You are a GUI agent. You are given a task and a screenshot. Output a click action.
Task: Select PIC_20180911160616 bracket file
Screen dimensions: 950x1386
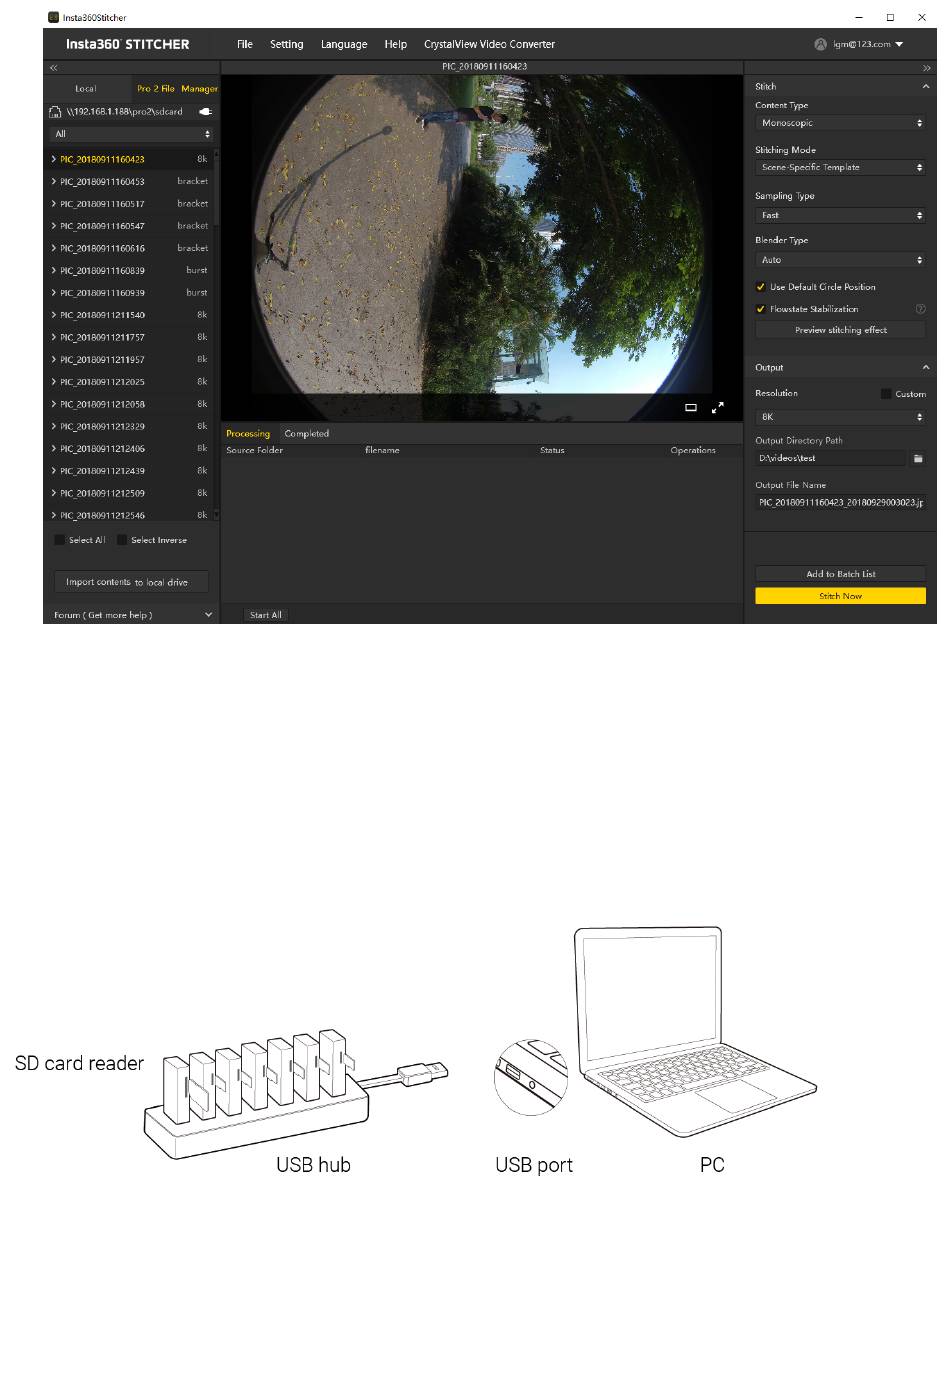[131, 248]
